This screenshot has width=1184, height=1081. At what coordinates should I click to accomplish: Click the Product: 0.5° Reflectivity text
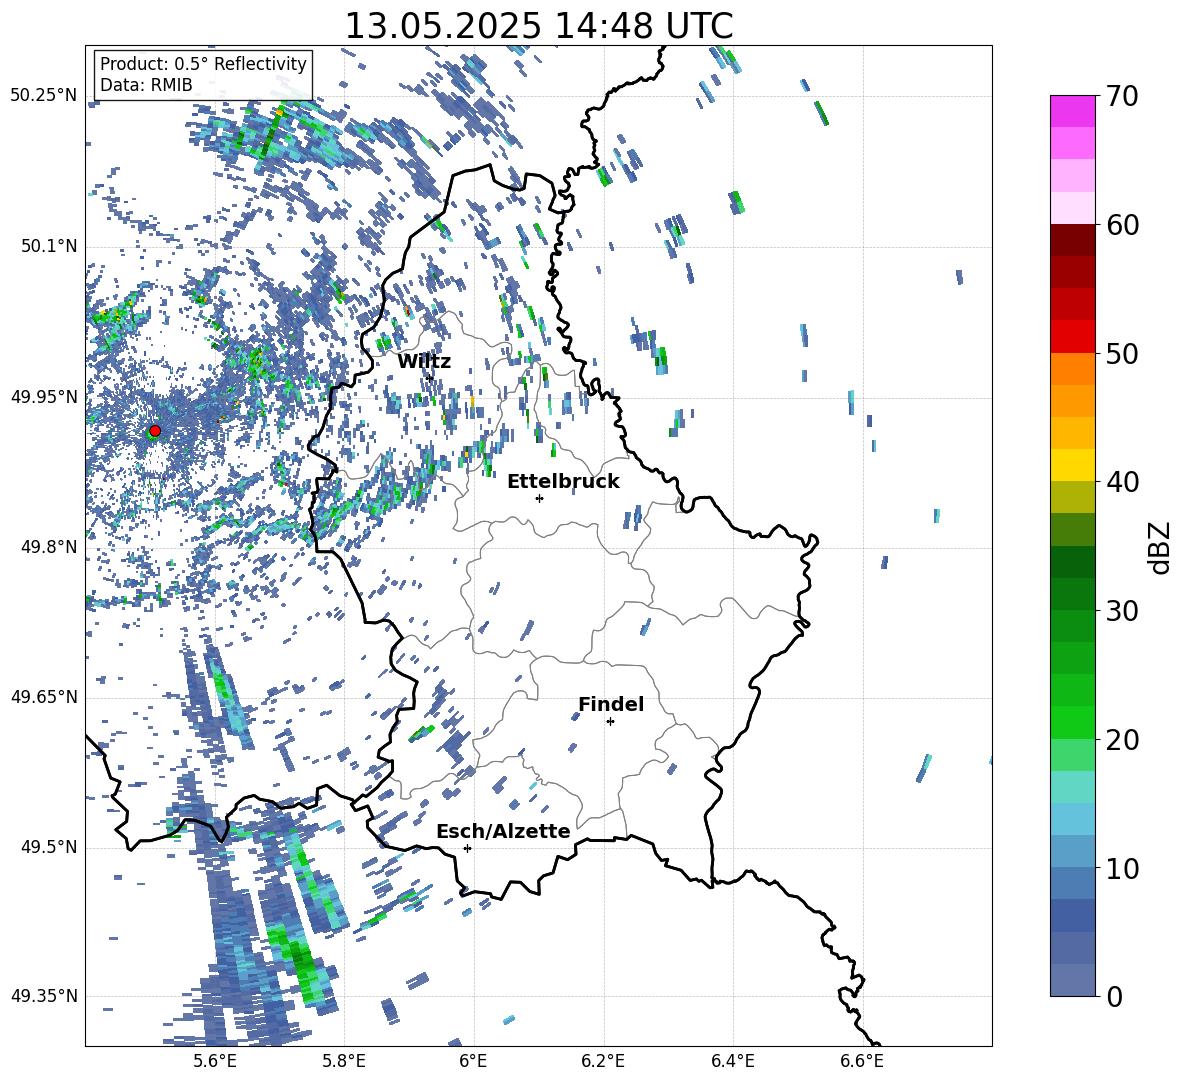pyautogui.click(x=203, y=64)
